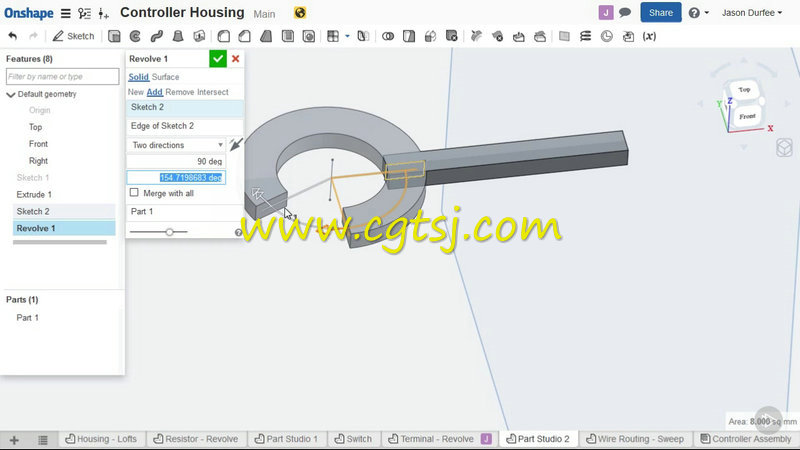This screenshot has height=450, width=800.
Task: Click the Onshape logo
Action: (29, 13)
